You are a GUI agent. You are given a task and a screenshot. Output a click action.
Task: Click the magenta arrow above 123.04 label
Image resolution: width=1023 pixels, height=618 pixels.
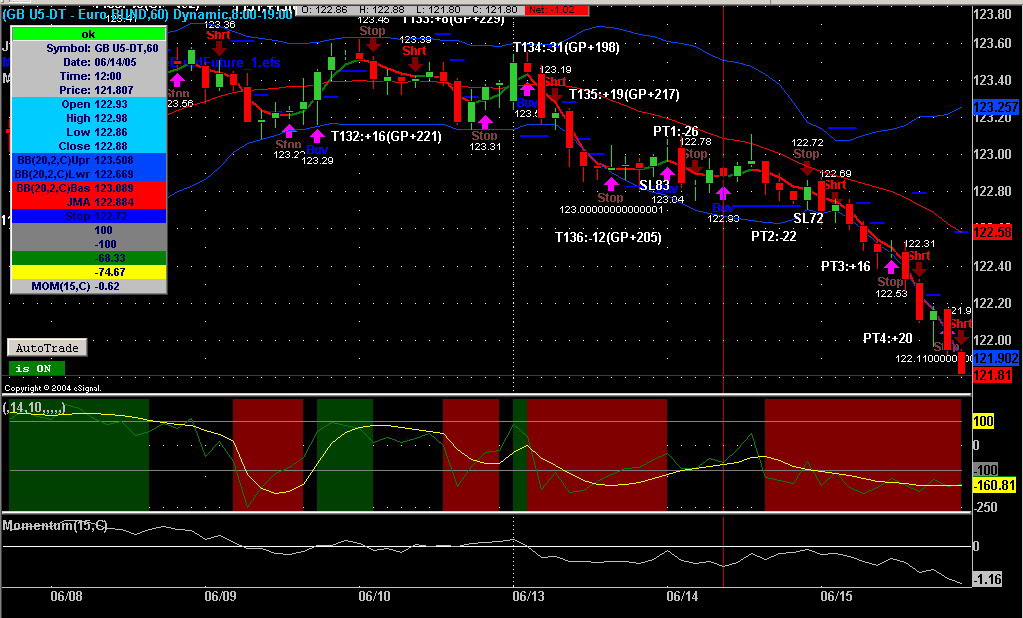[x=667, y=174]
